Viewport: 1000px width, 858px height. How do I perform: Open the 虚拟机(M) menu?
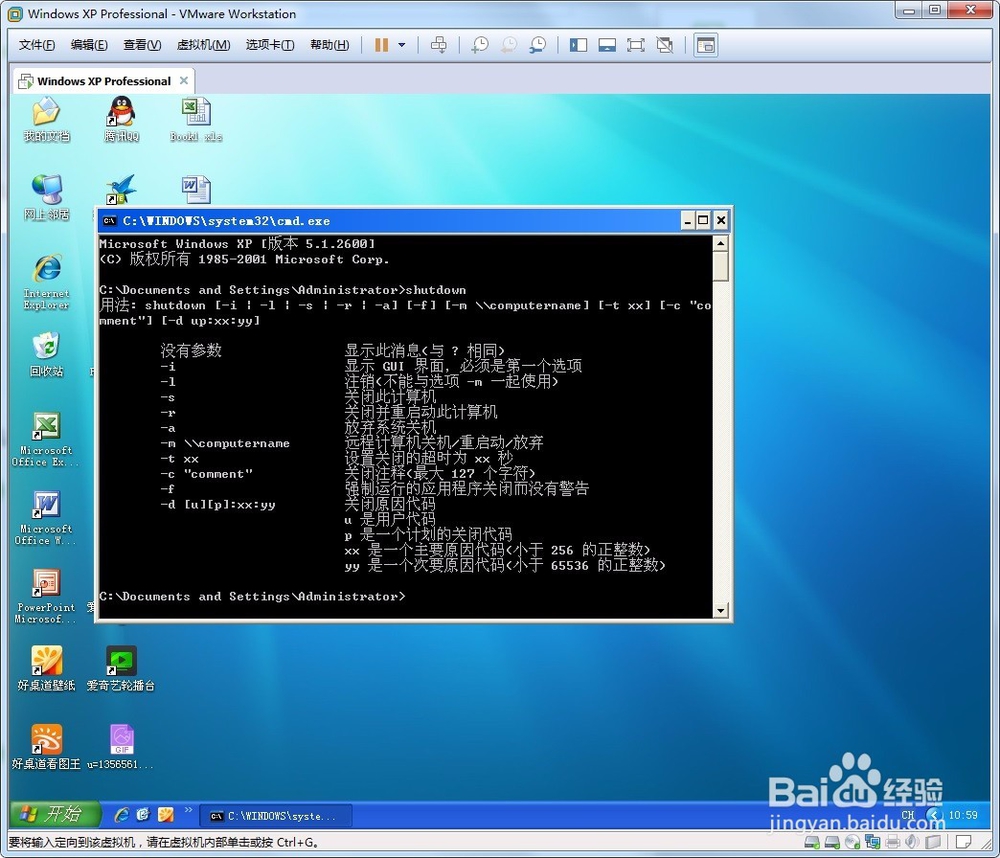coord(203,45)
